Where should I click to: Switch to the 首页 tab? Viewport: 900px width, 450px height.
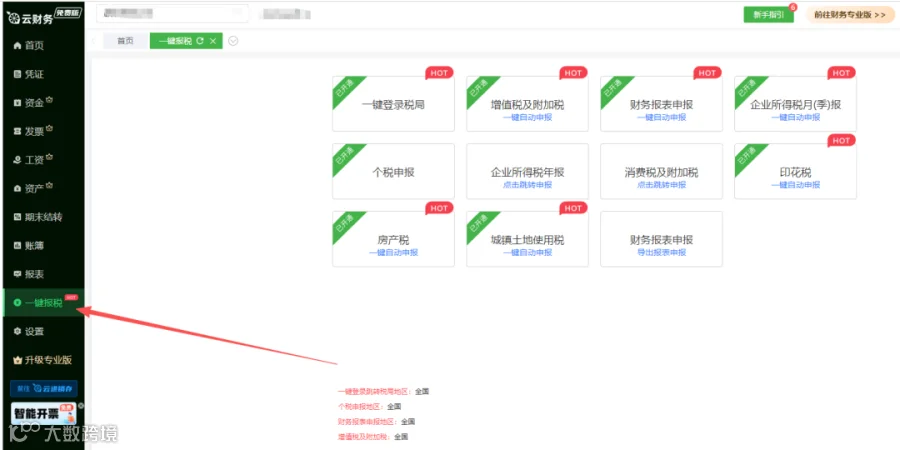[125, 41]
